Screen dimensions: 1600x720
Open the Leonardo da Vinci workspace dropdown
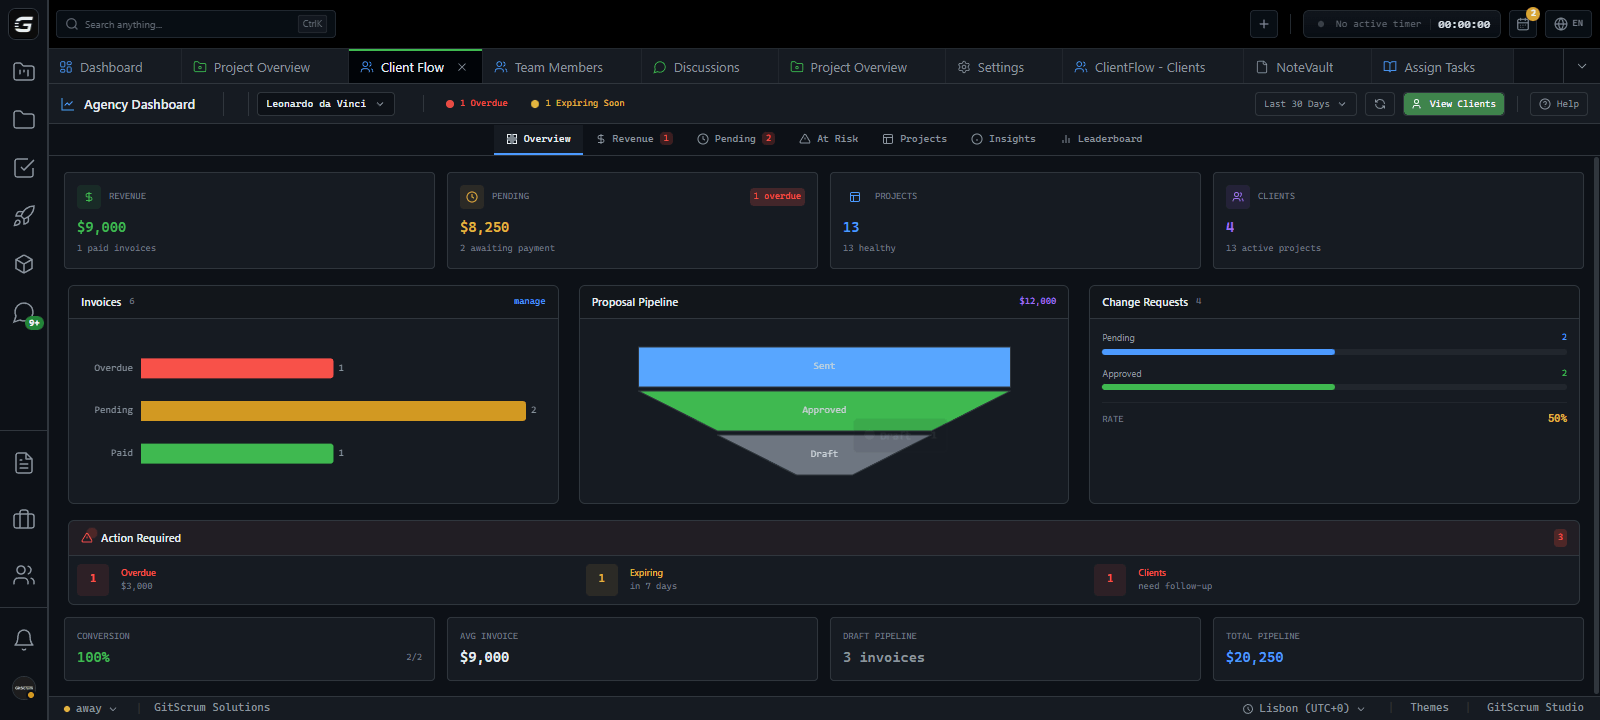pos(325,104)
